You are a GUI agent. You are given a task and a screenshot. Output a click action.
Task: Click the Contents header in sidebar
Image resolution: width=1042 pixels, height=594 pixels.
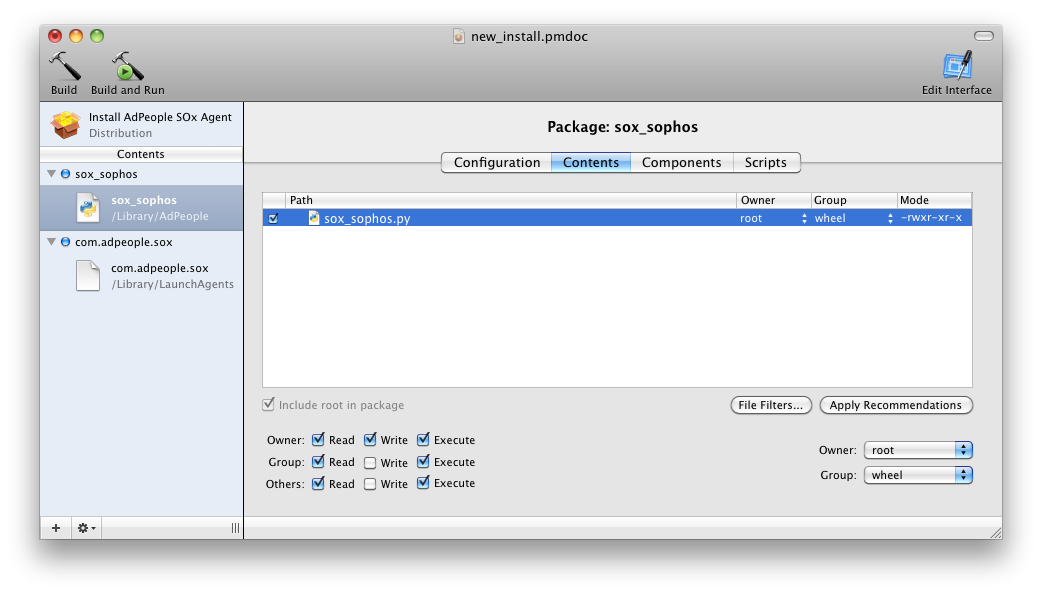click(141, 154)
